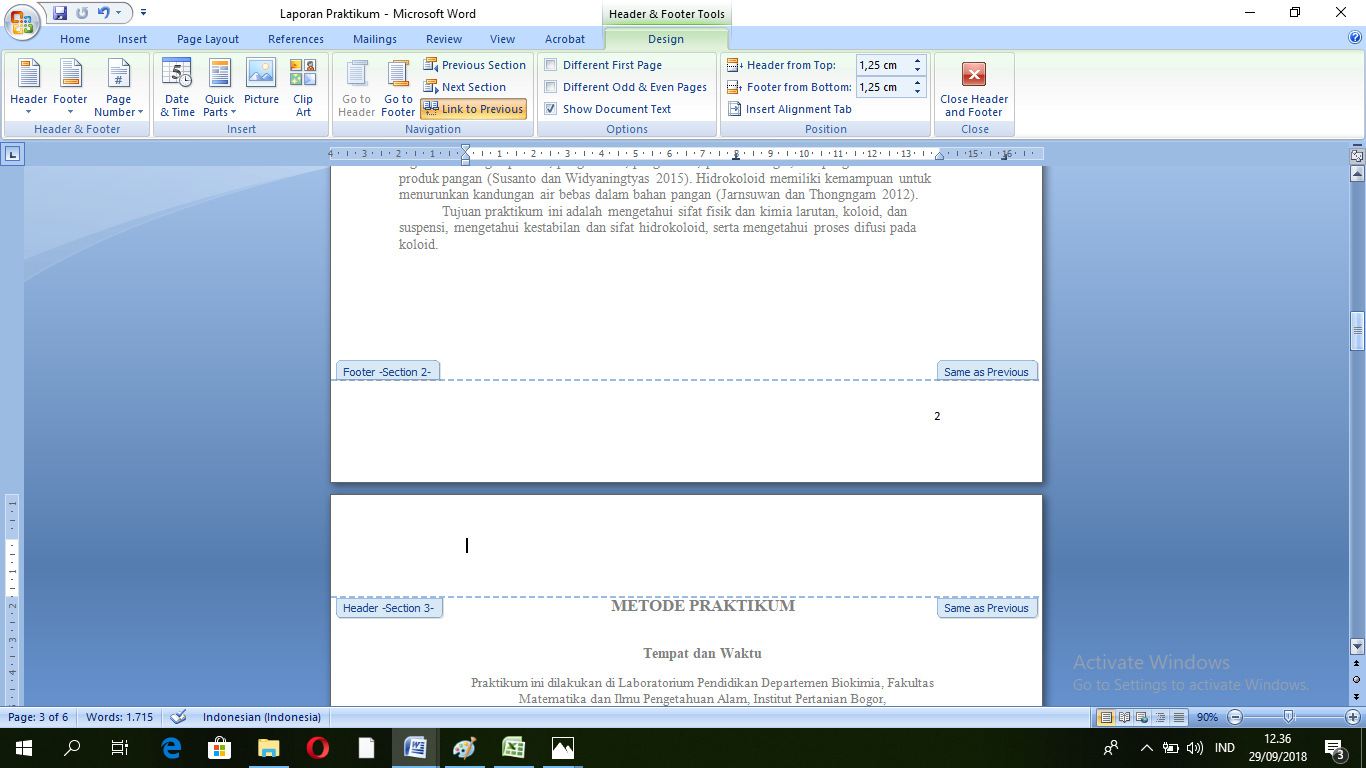Click the Save icon in quick access toolbar
The width and height of the screenshot is (1366, 768).
(60, 13)
